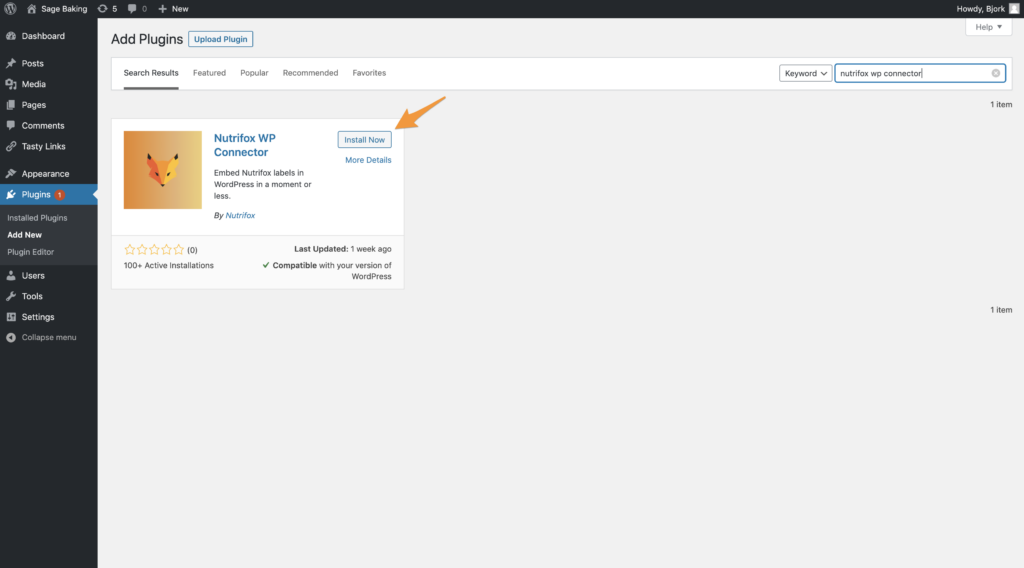Click the Sage Baking site name
The height and width of the screenshot is (568, 1024).
(64, 8)
